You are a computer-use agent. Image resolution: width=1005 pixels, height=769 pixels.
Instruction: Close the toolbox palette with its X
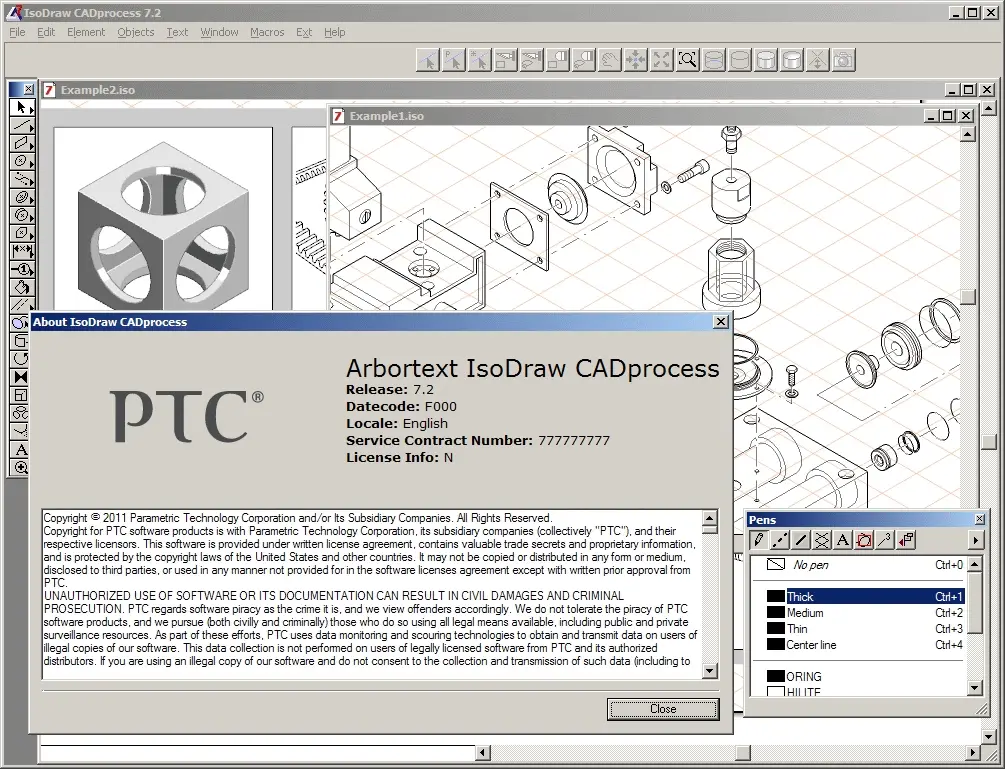pyautogui.click(x=29, y=89)
